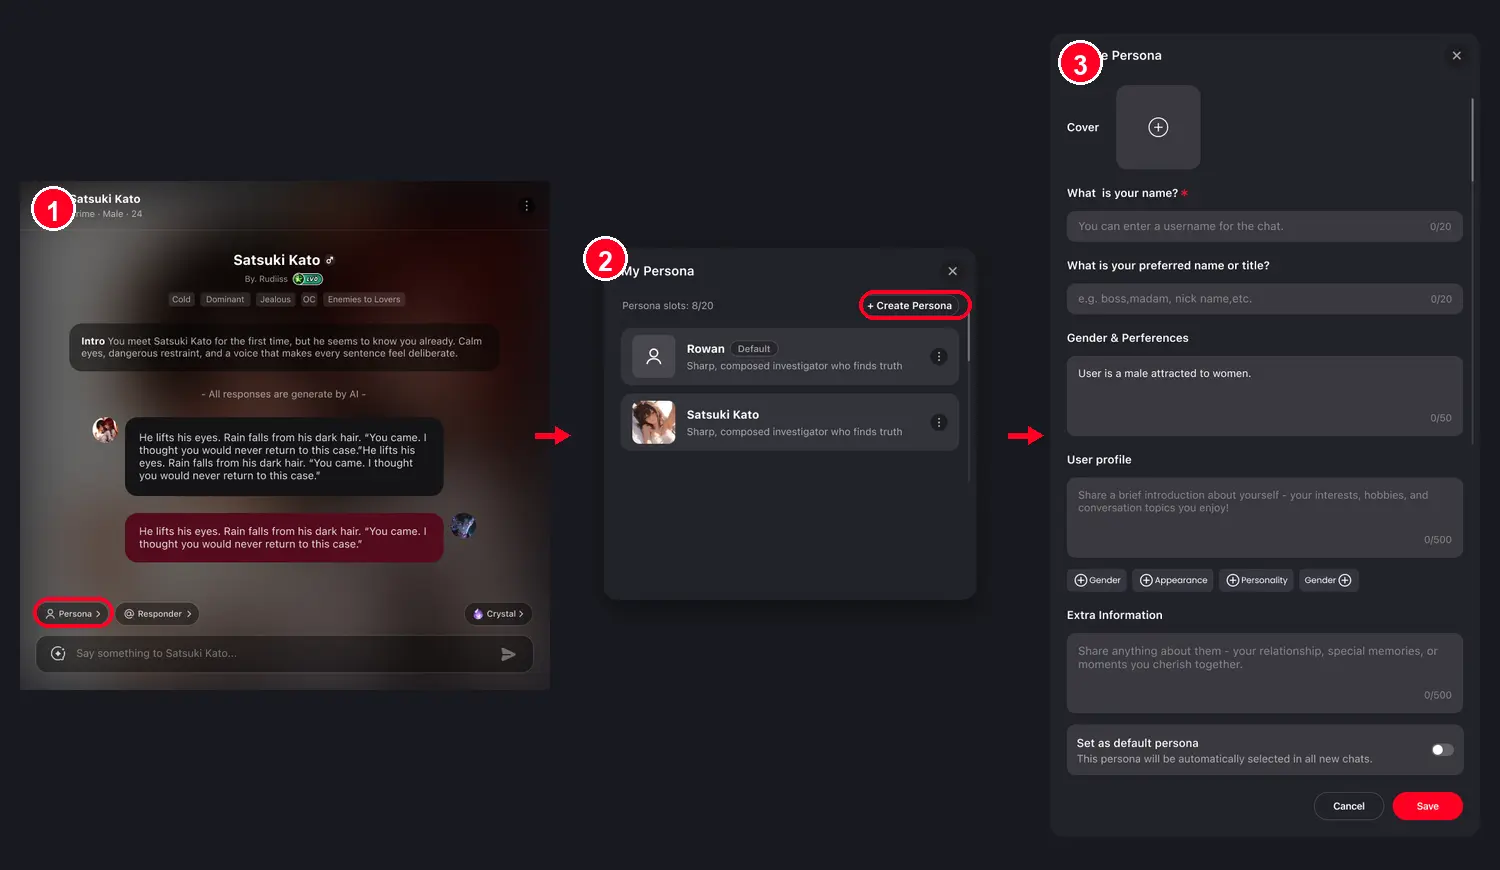
Task: Select the Cold tag
Action: (181, 300)
